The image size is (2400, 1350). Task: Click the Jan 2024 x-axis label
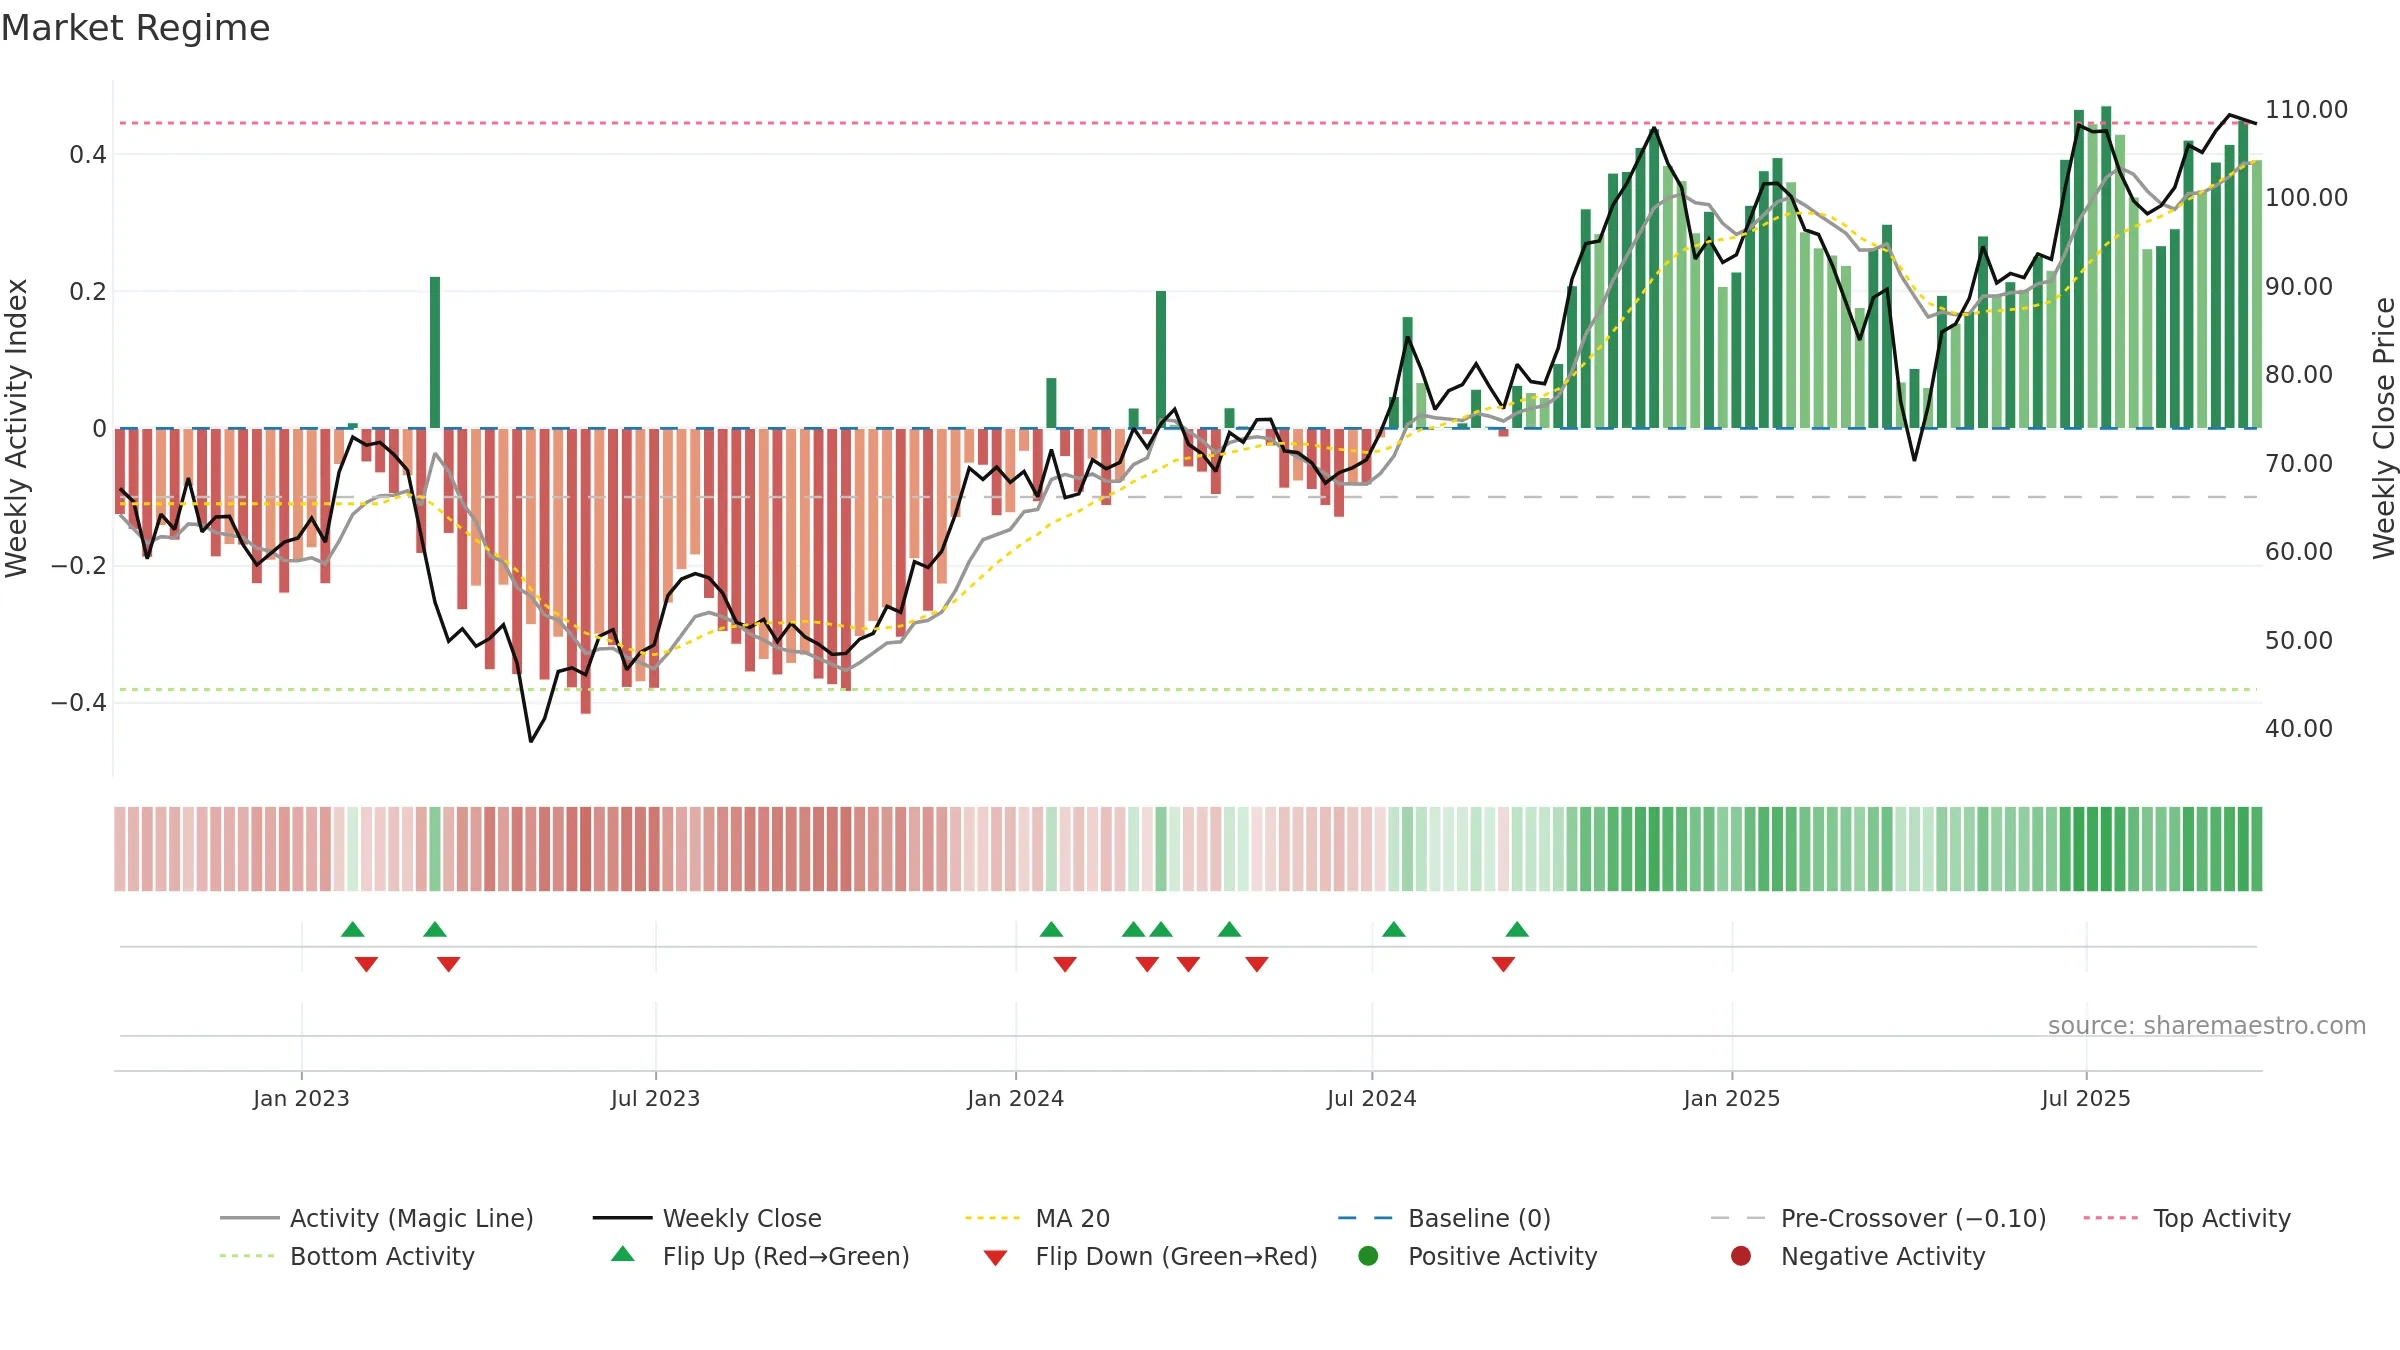[1015, 1099]
